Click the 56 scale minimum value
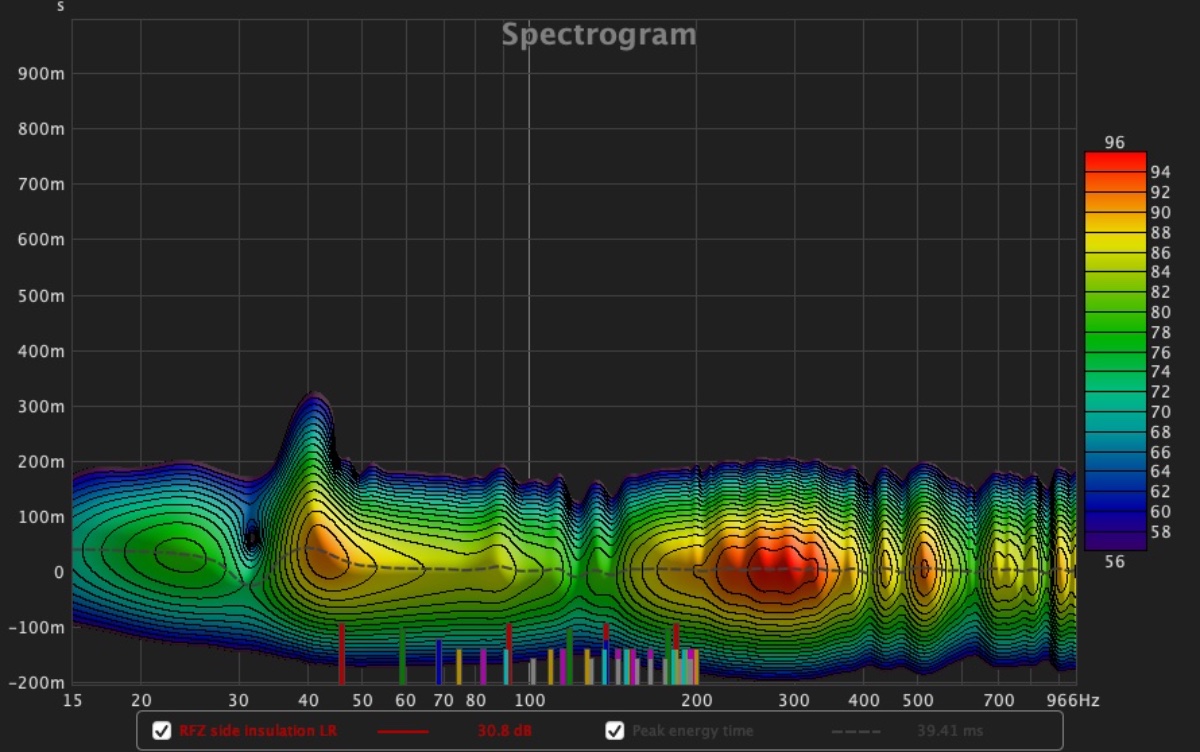Image resolution: width=1200 pixels, height=752 pixels. (1114, 562)
